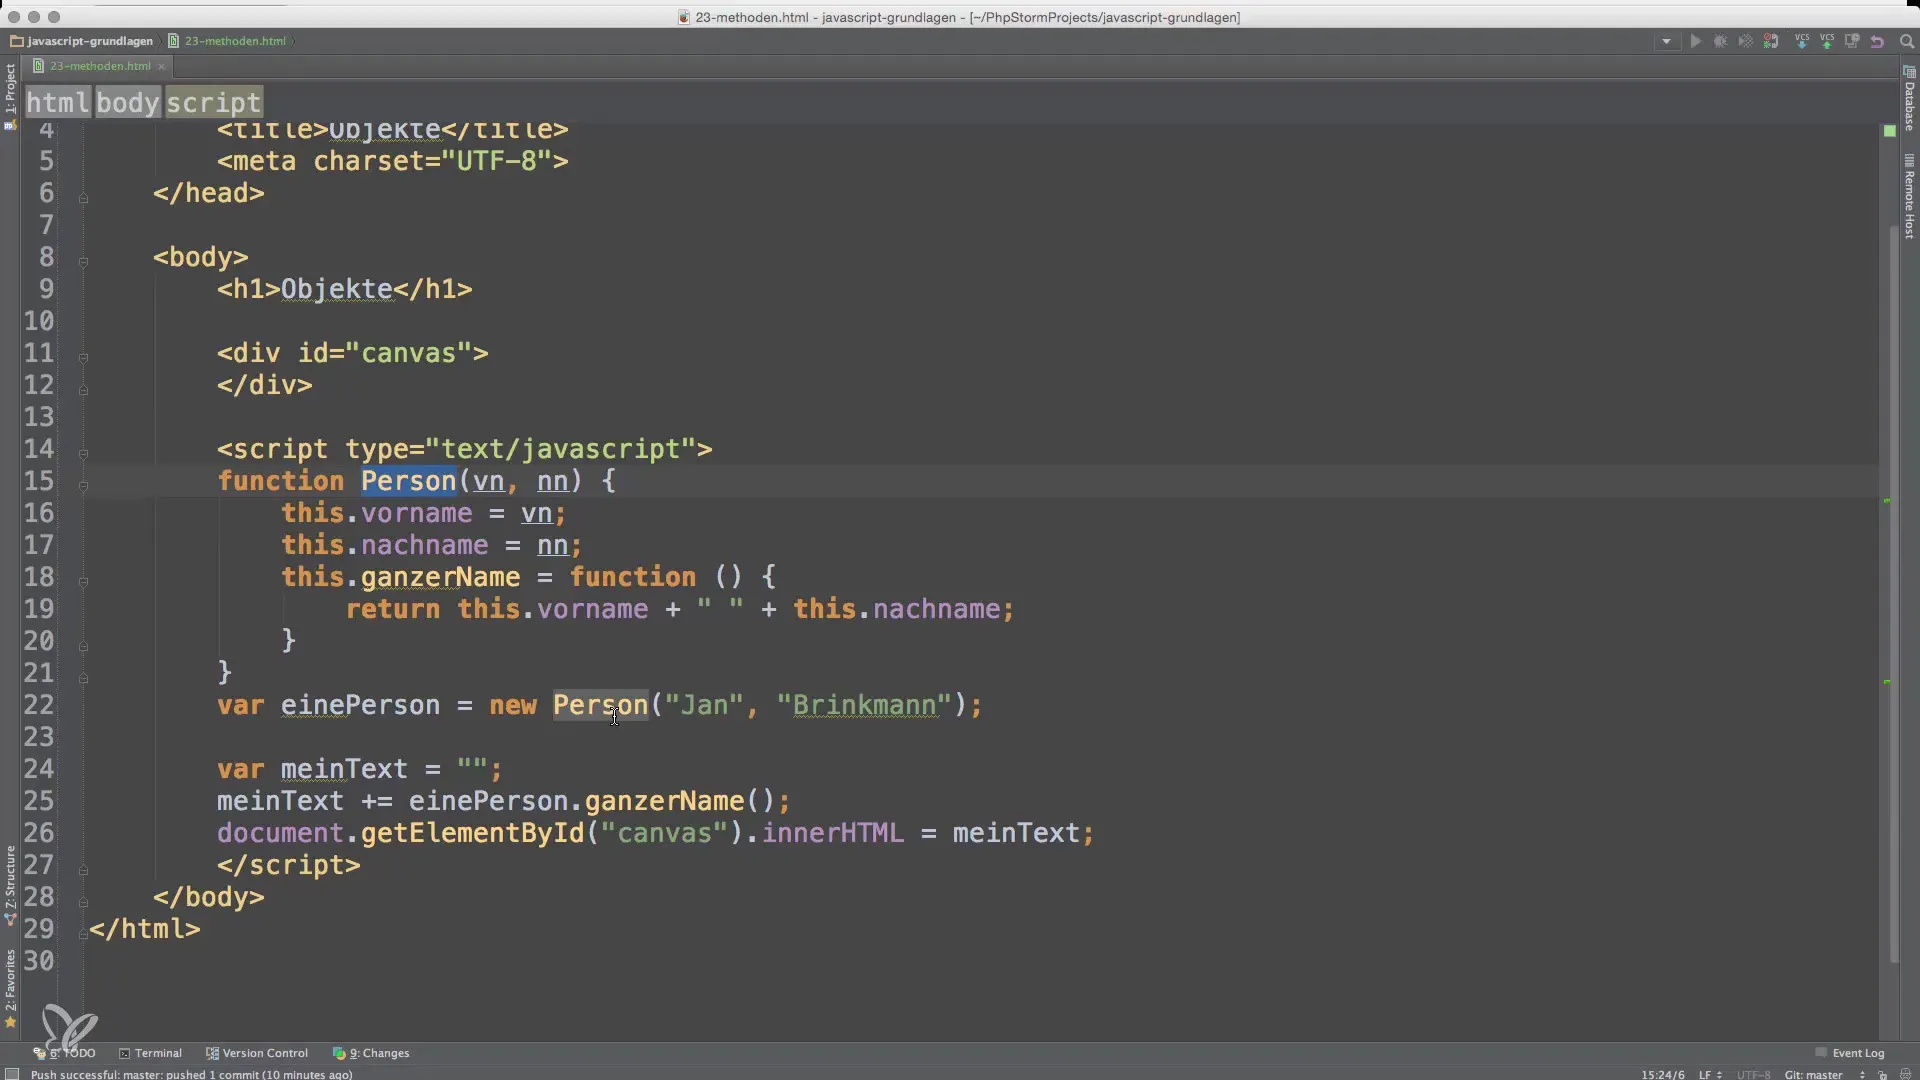Click the purple revert arrow icon

point(1877,42)
